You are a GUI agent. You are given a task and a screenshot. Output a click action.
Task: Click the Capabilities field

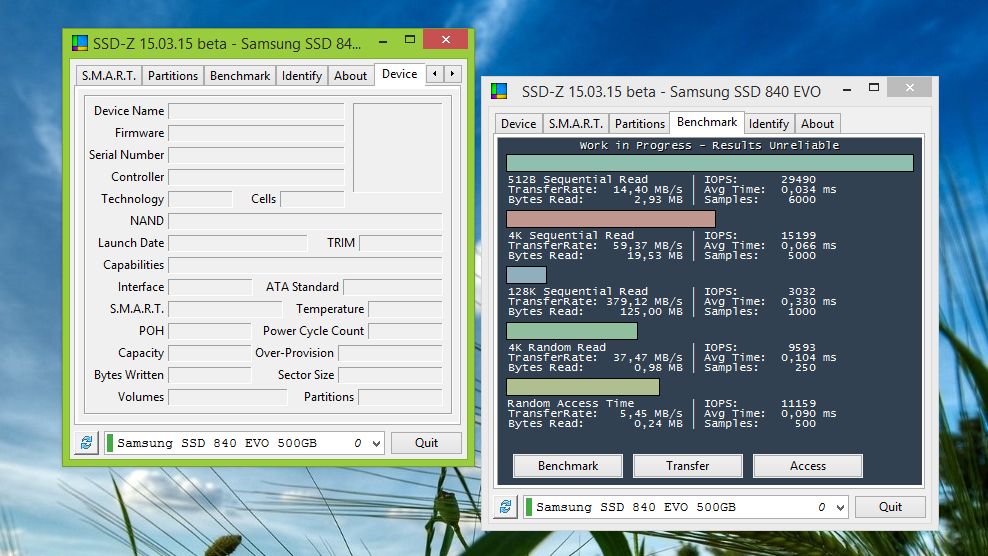305,265
